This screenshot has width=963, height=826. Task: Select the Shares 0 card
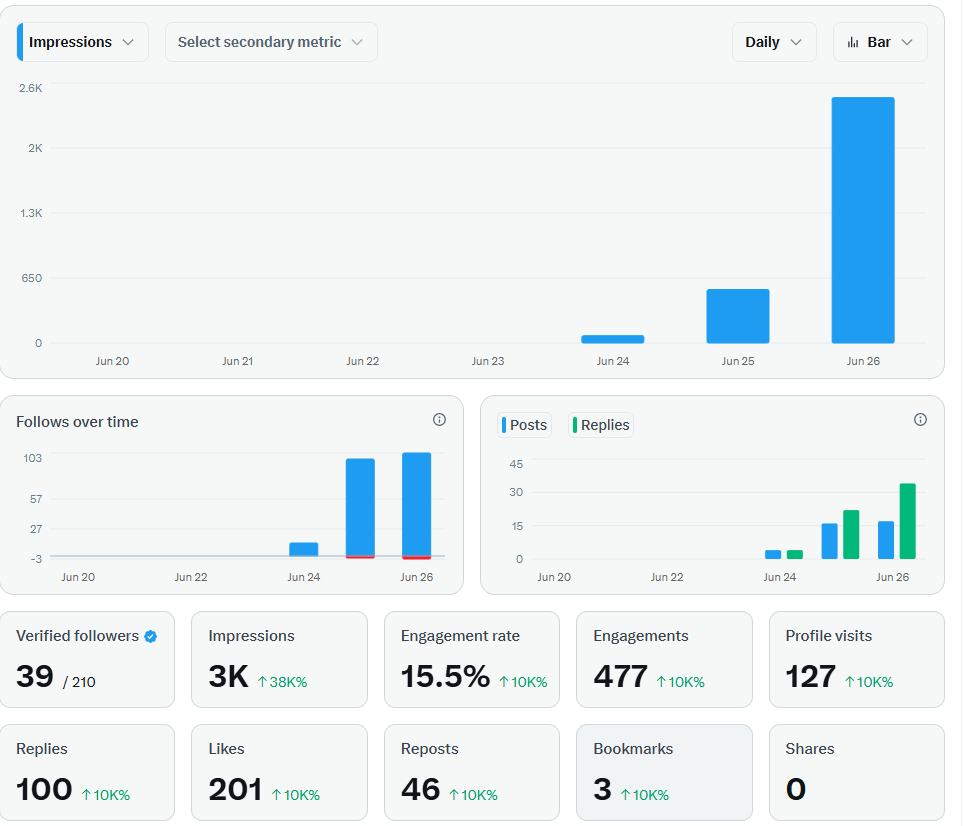coord(857,772)
